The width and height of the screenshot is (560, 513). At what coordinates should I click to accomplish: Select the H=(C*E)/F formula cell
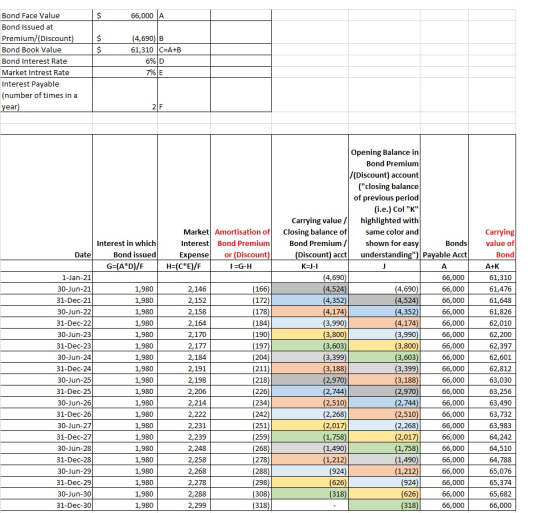(184, 266)
